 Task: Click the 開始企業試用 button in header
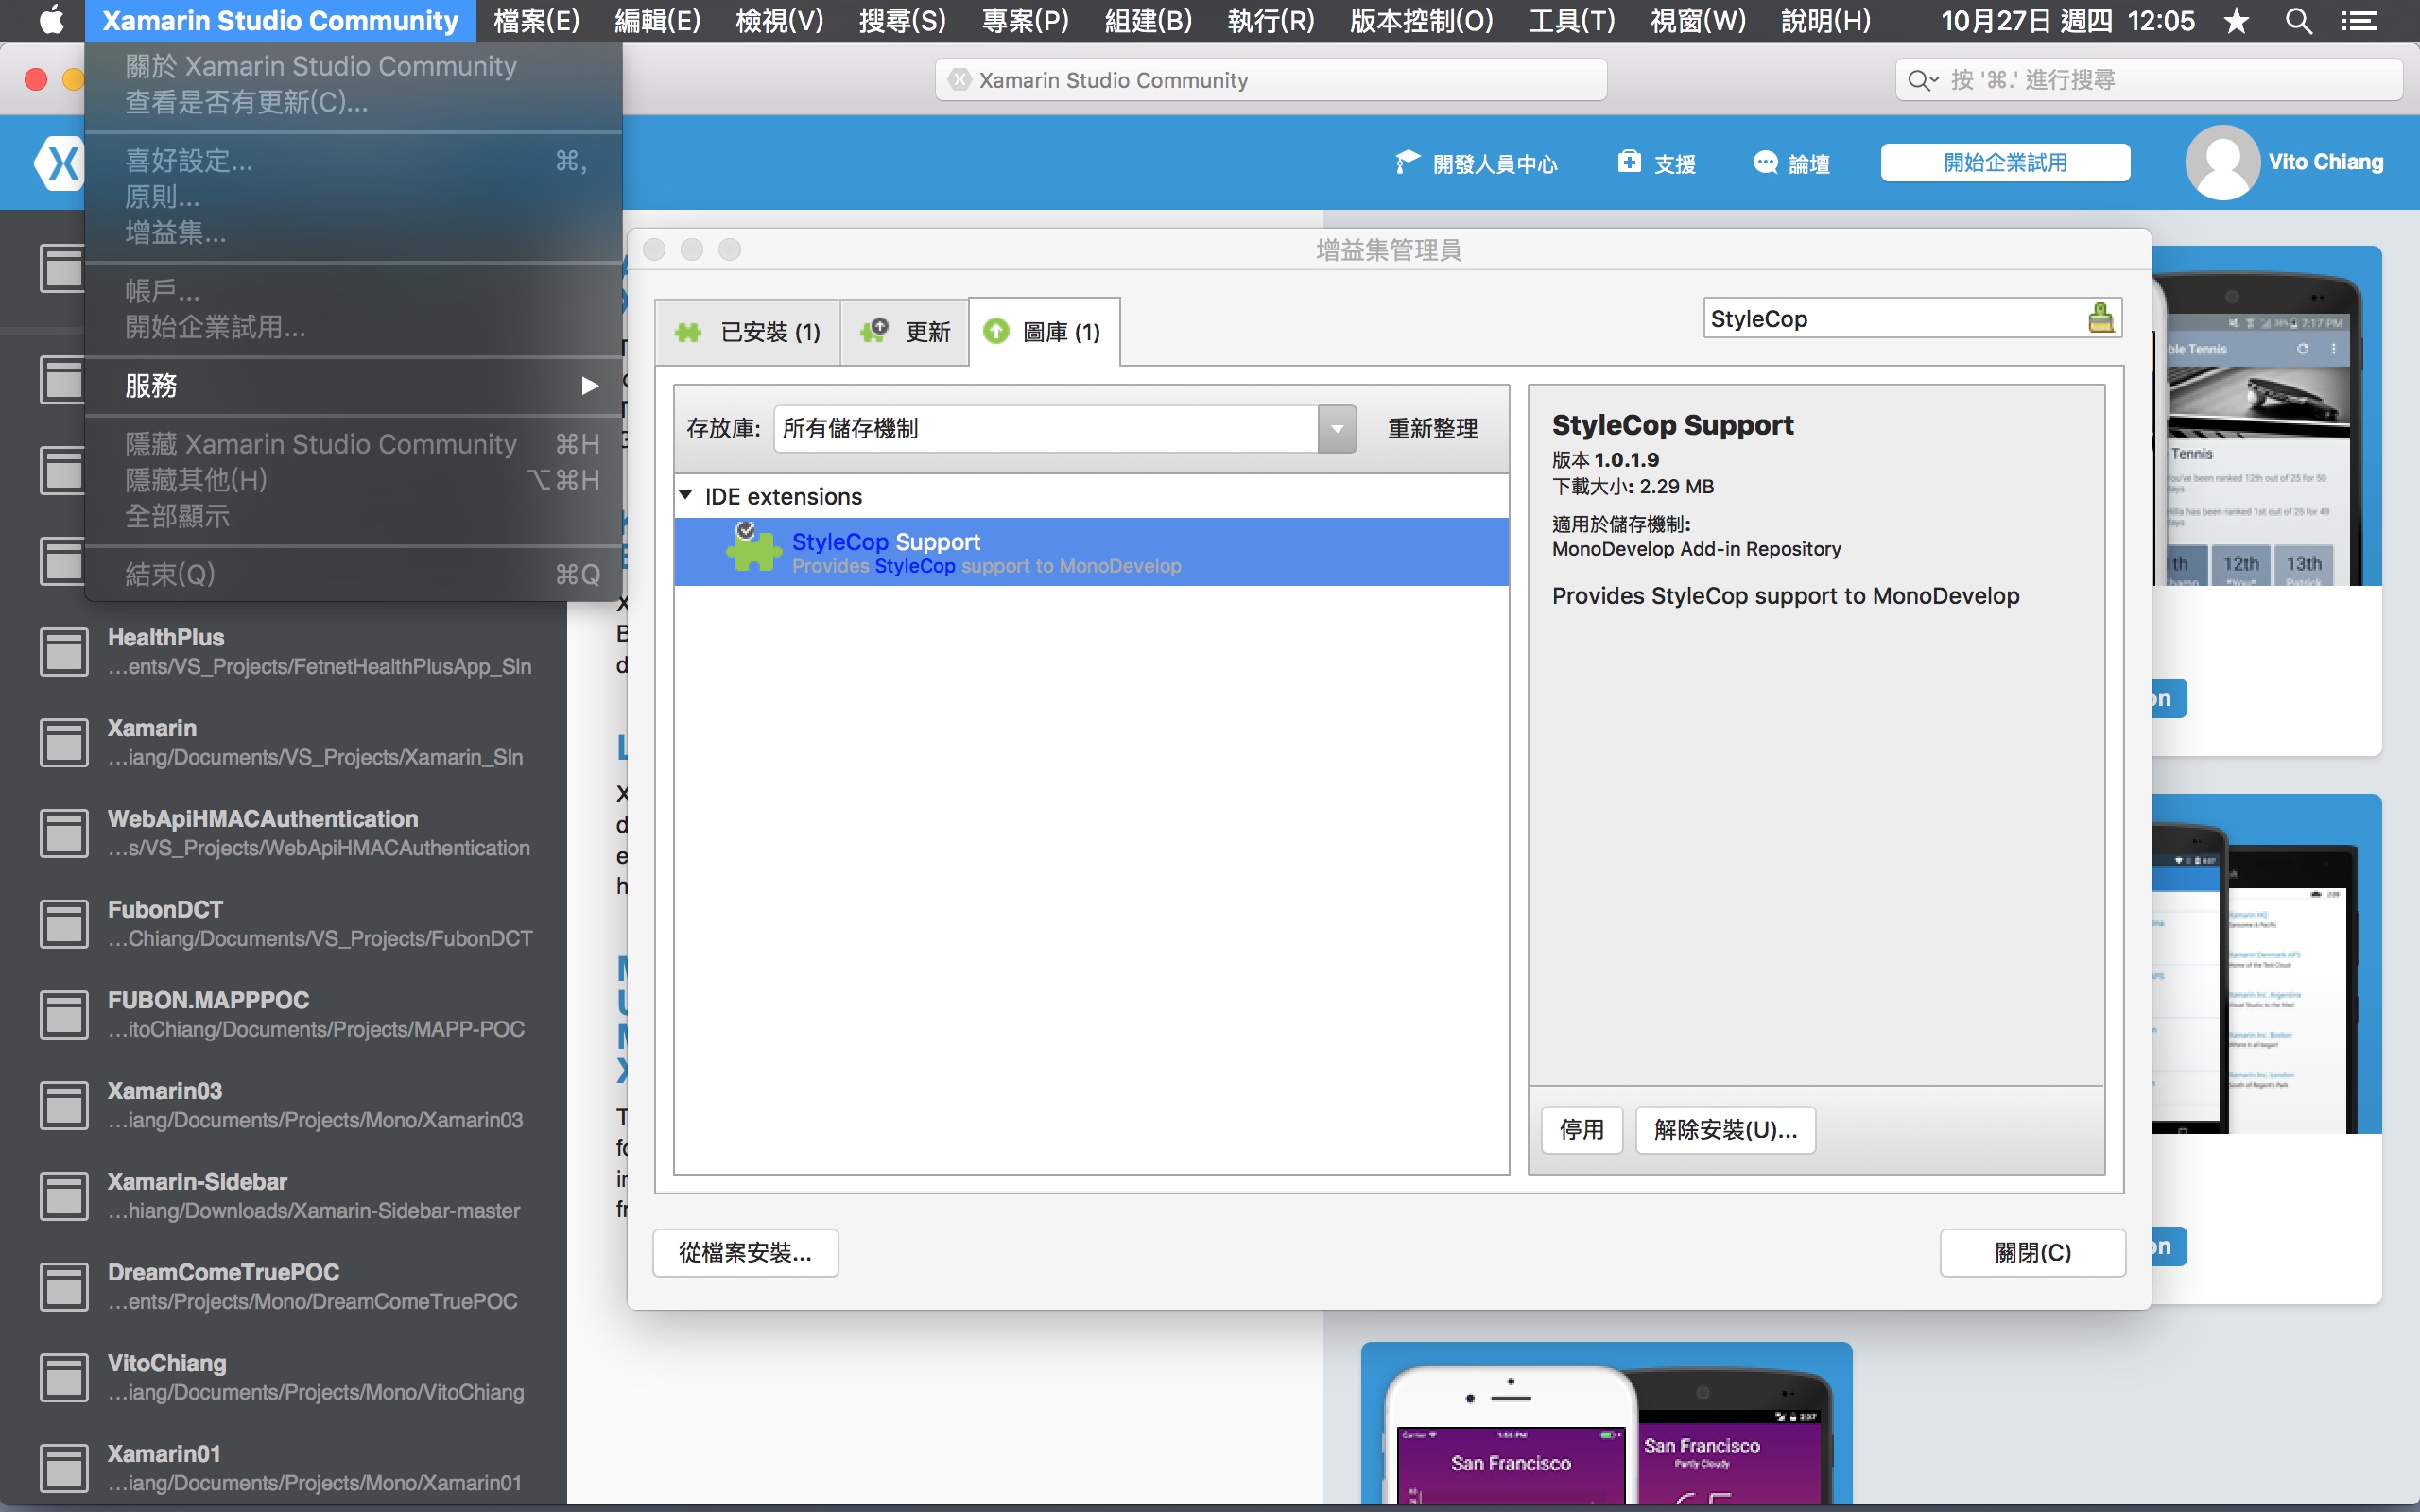[x=2005, y=162]
